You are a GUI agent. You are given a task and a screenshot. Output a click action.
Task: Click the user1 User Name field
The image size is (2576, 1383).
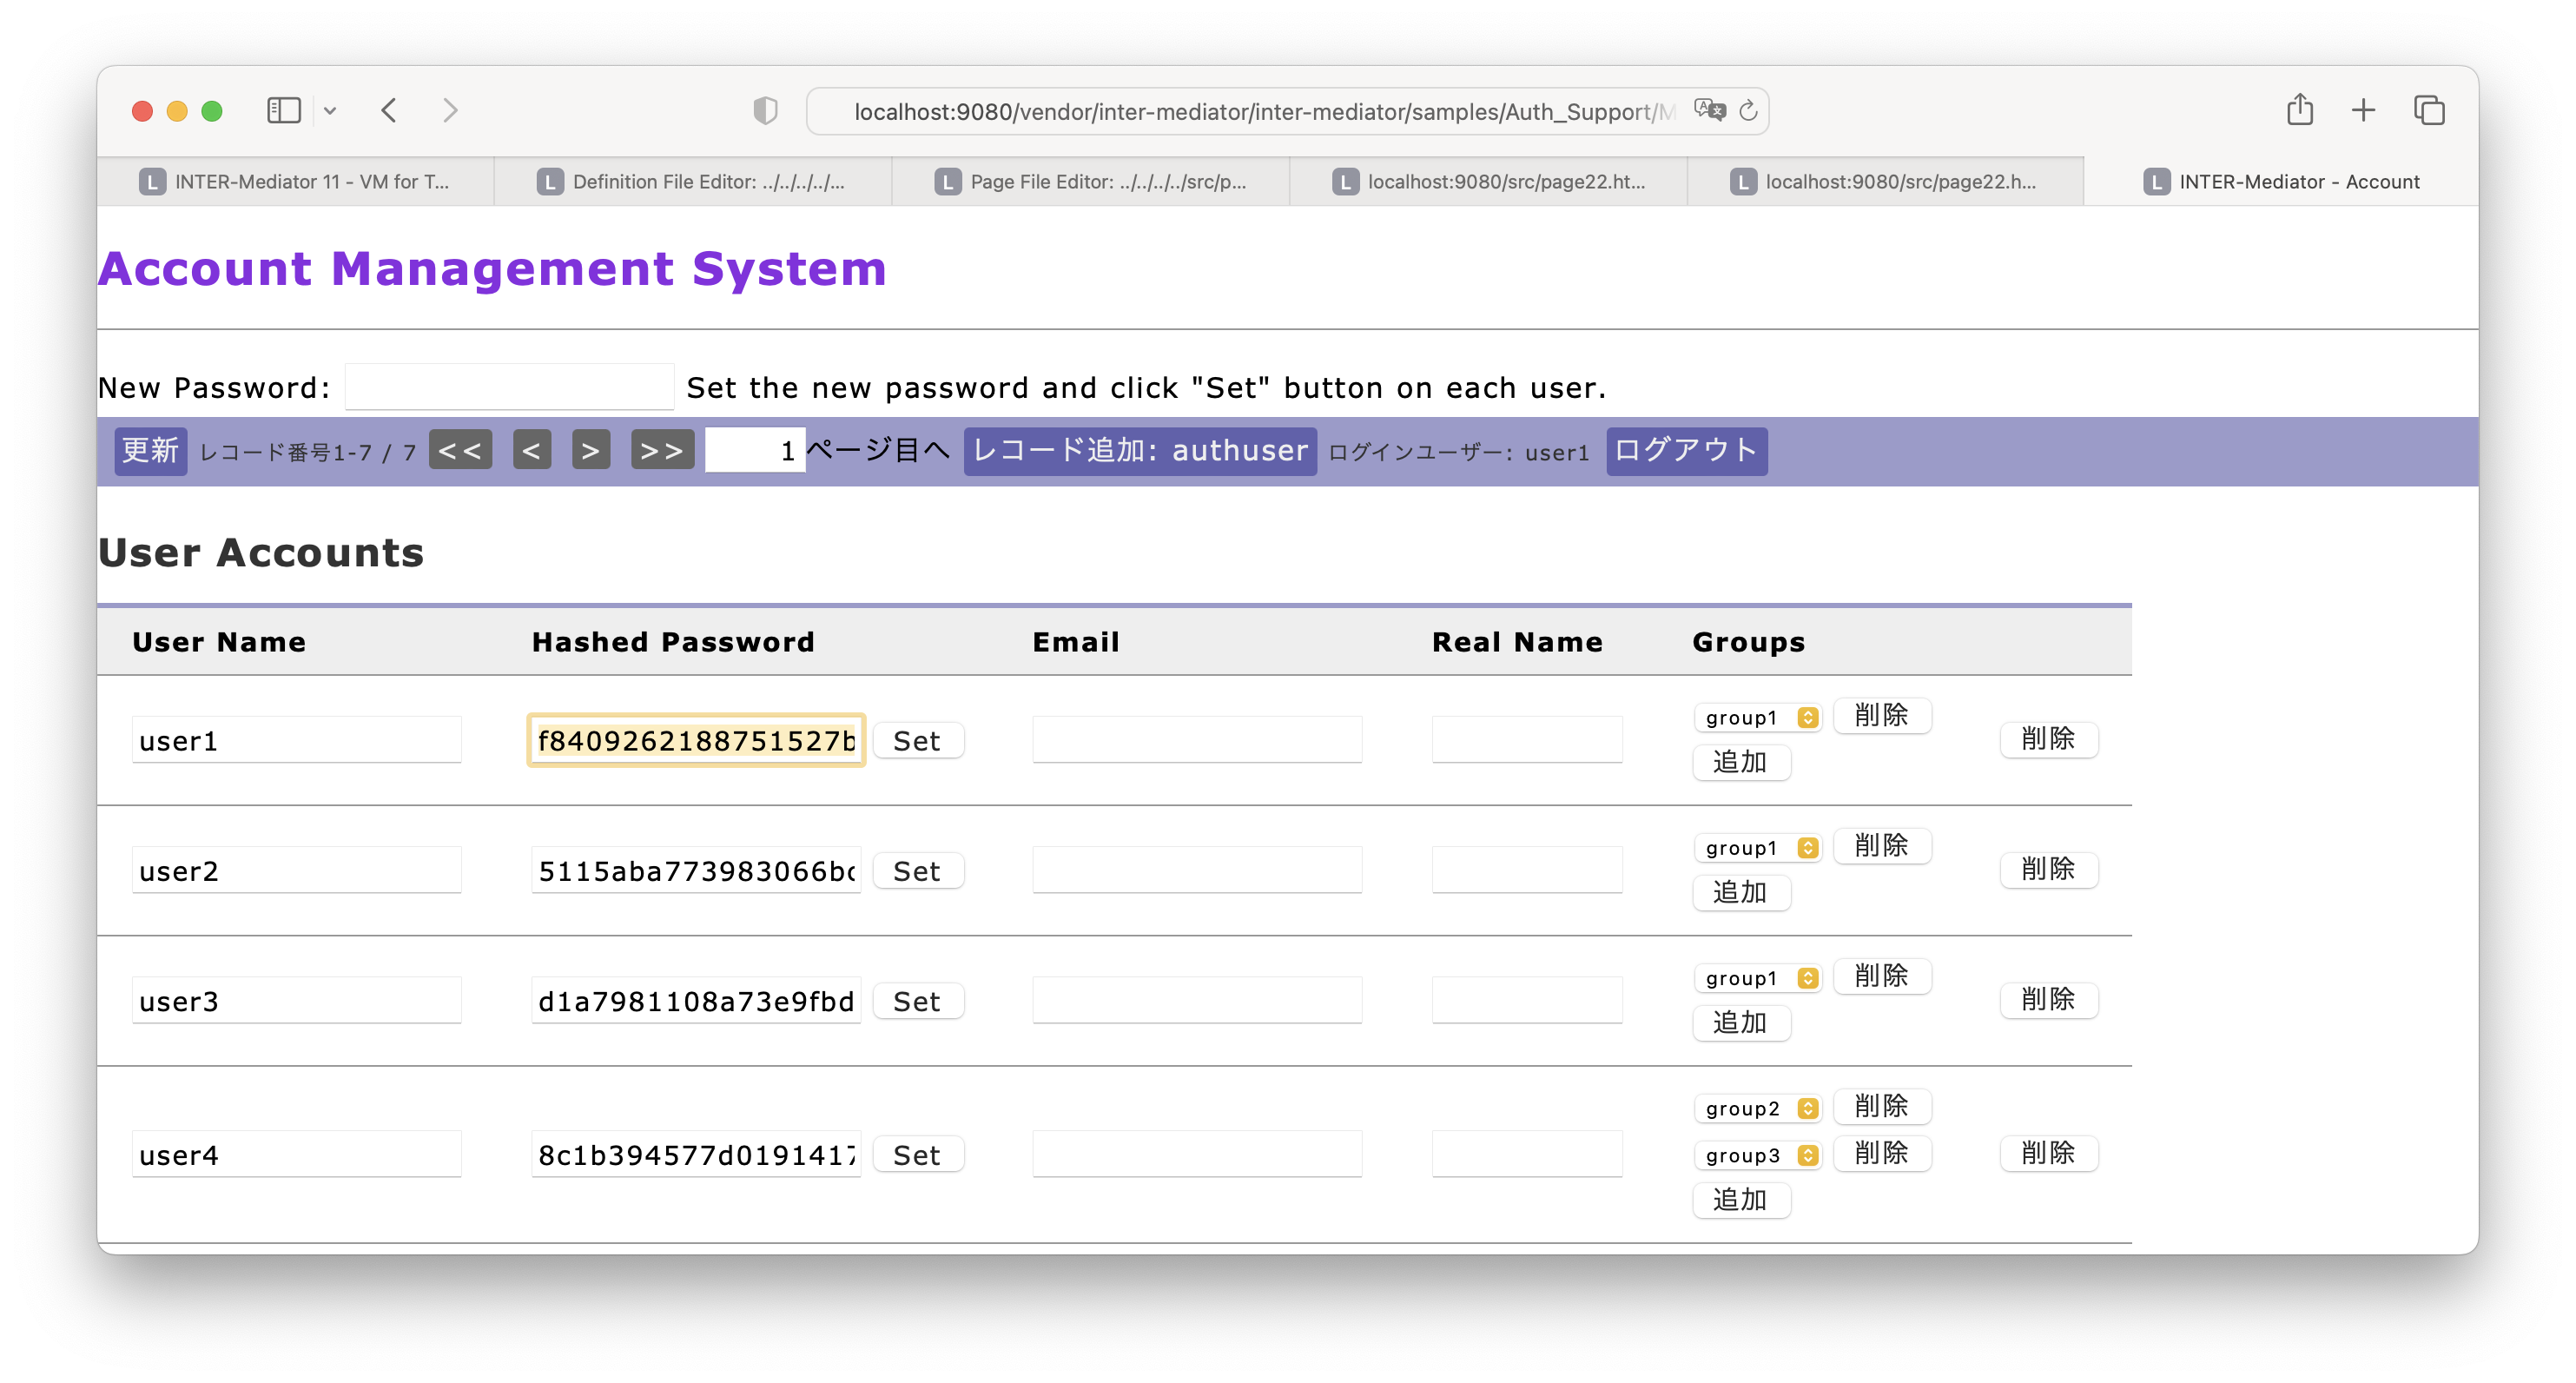coord(297,740)
